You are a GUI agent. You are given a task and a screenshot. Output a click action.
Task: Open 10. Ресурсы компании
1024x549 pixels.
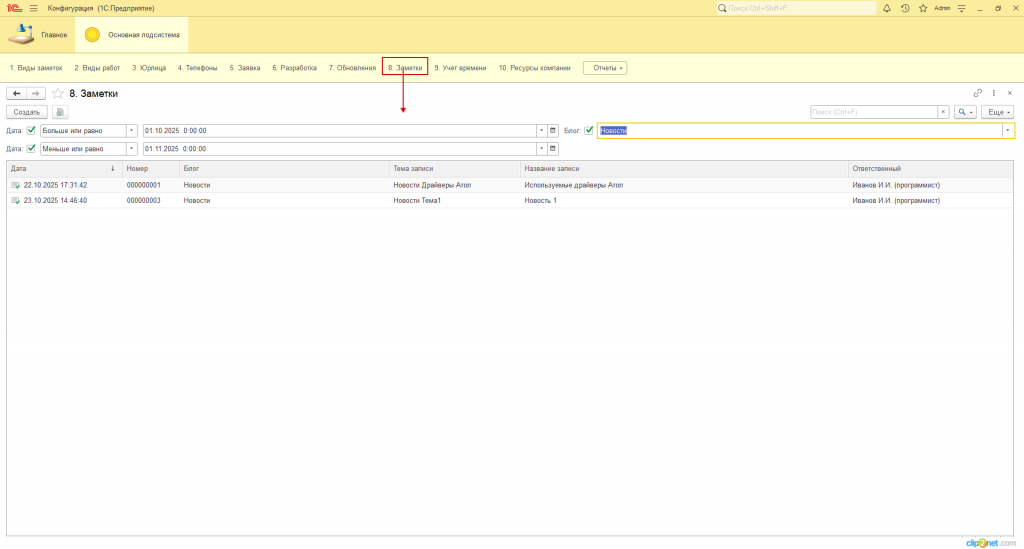coord(535,68)
